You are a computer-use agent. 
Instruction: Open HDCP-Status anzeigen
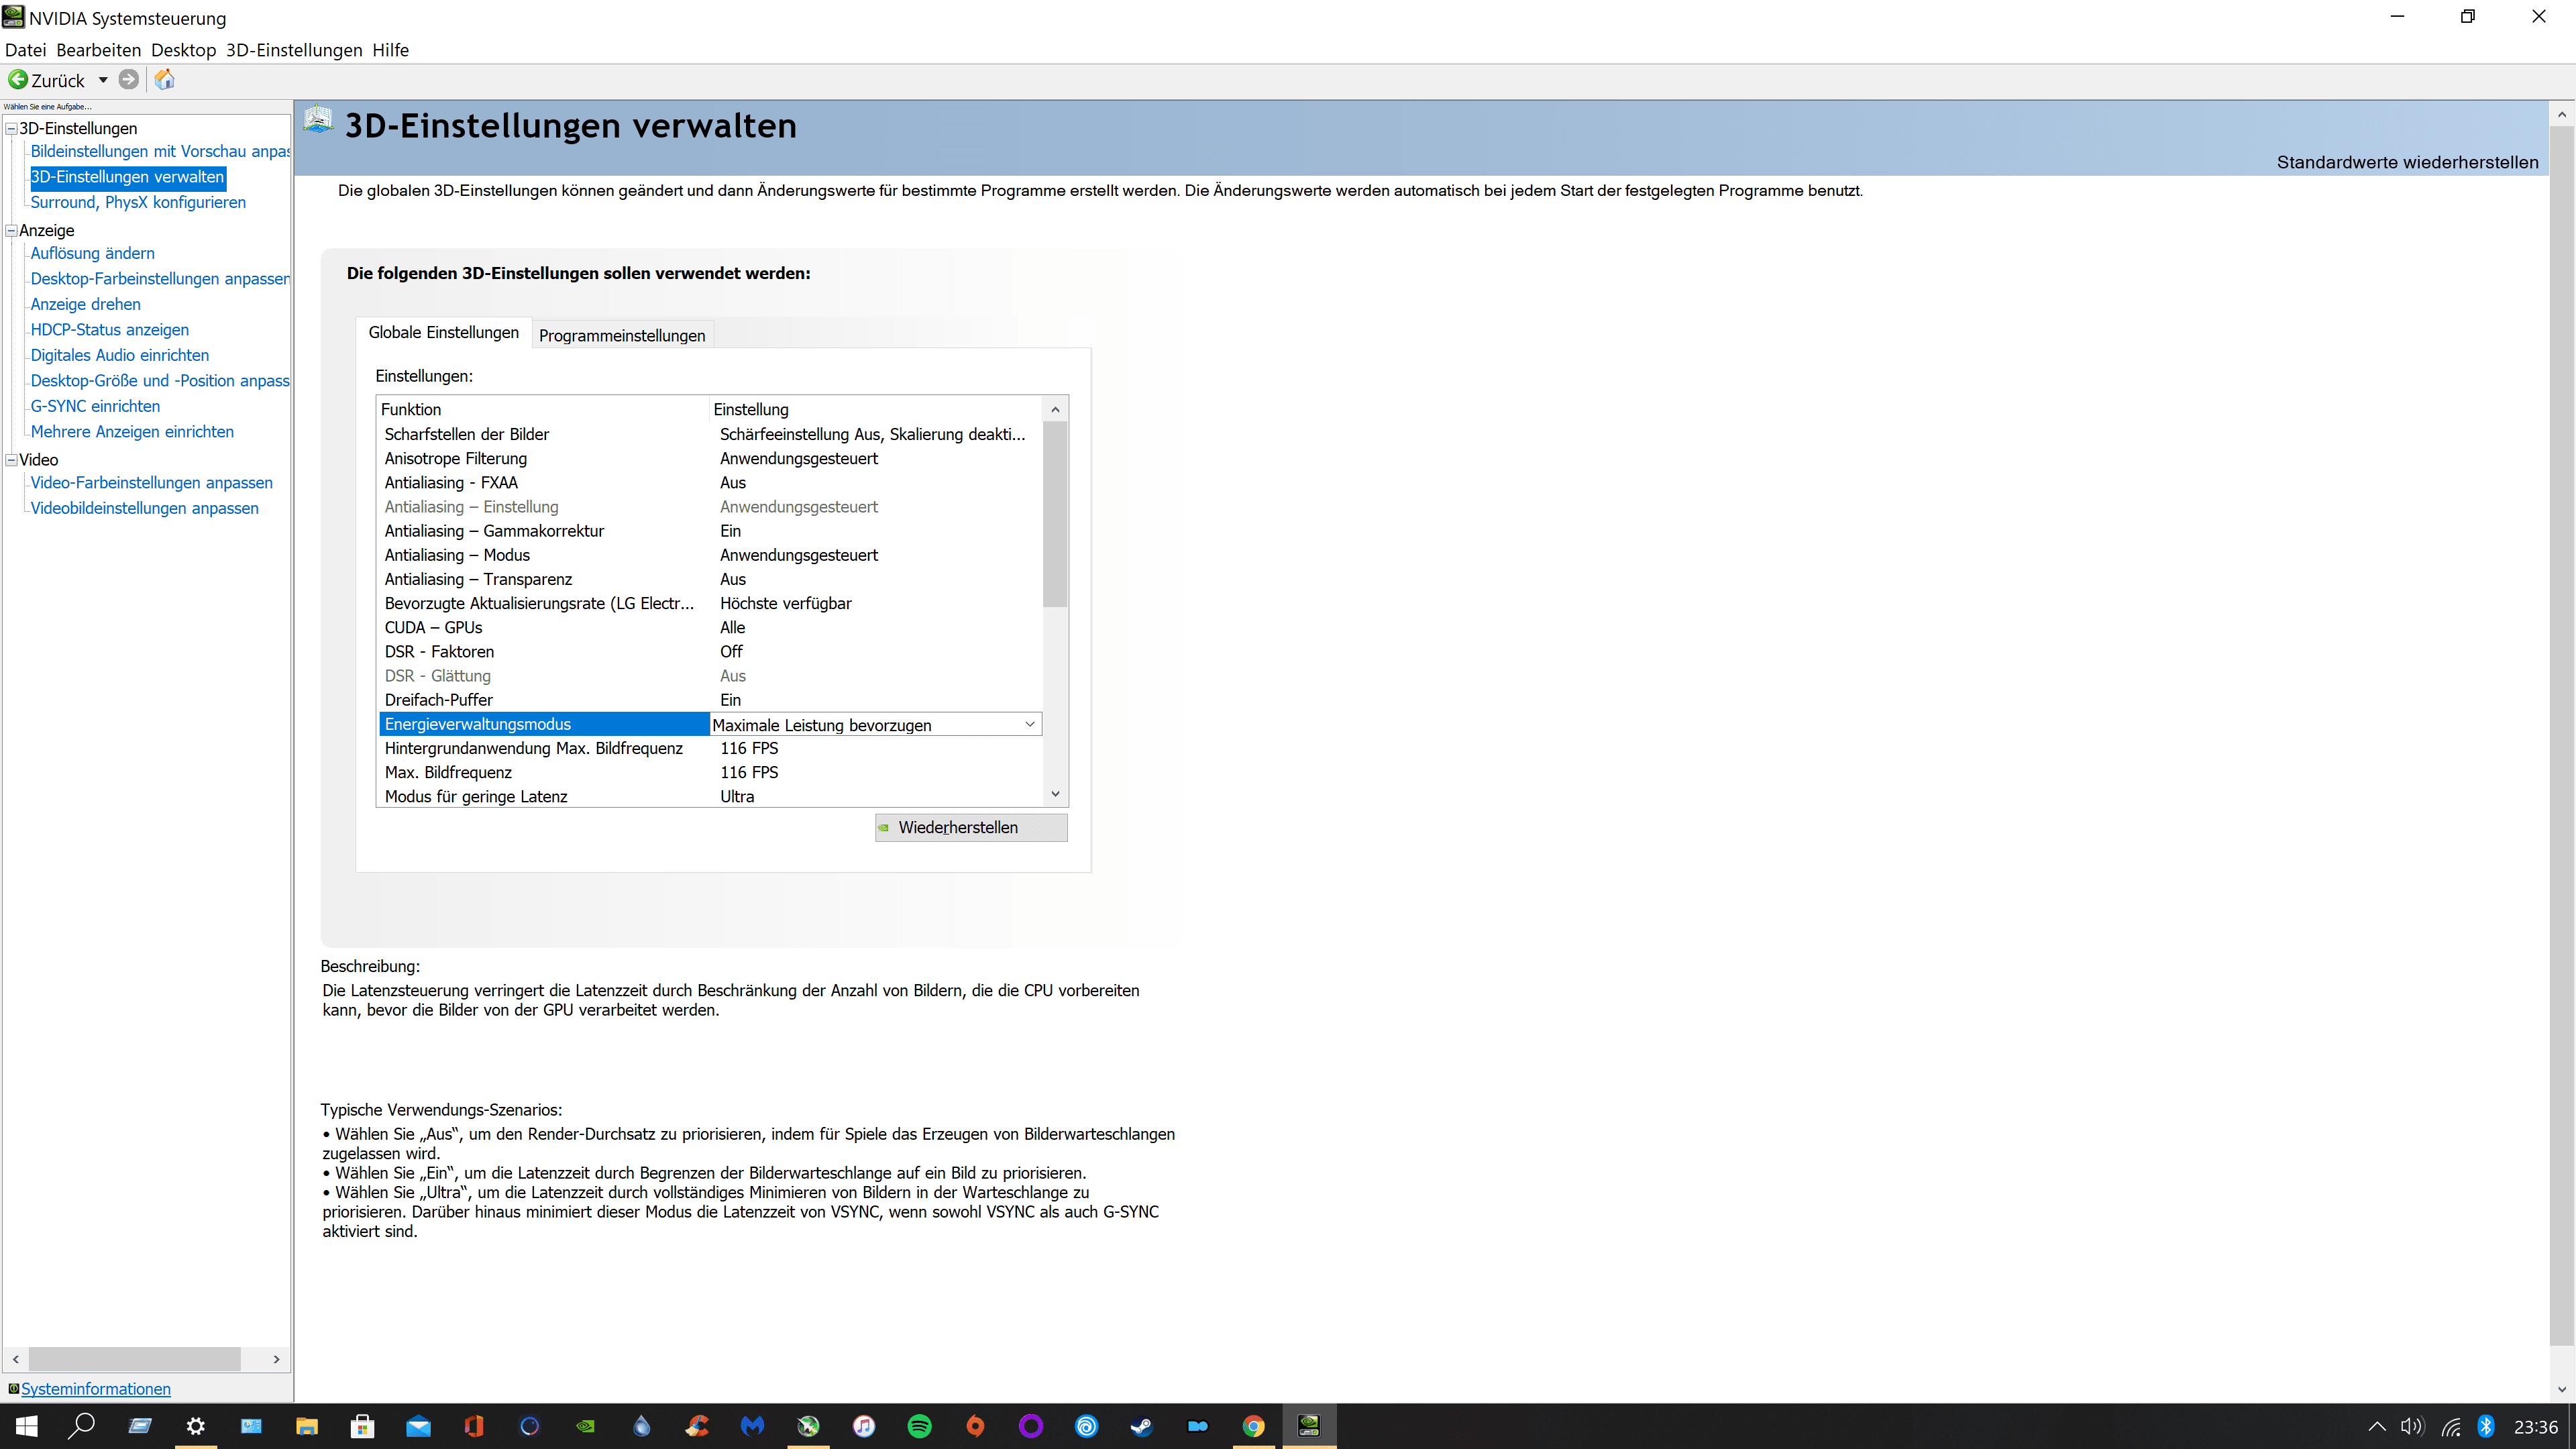click(110, 330)
